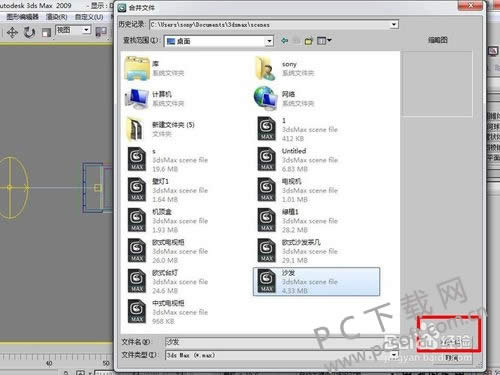The height and width of the screenshot is (375, 500).
Task: Expand the 查找范围 location dropdown
Action: point(269,41)
